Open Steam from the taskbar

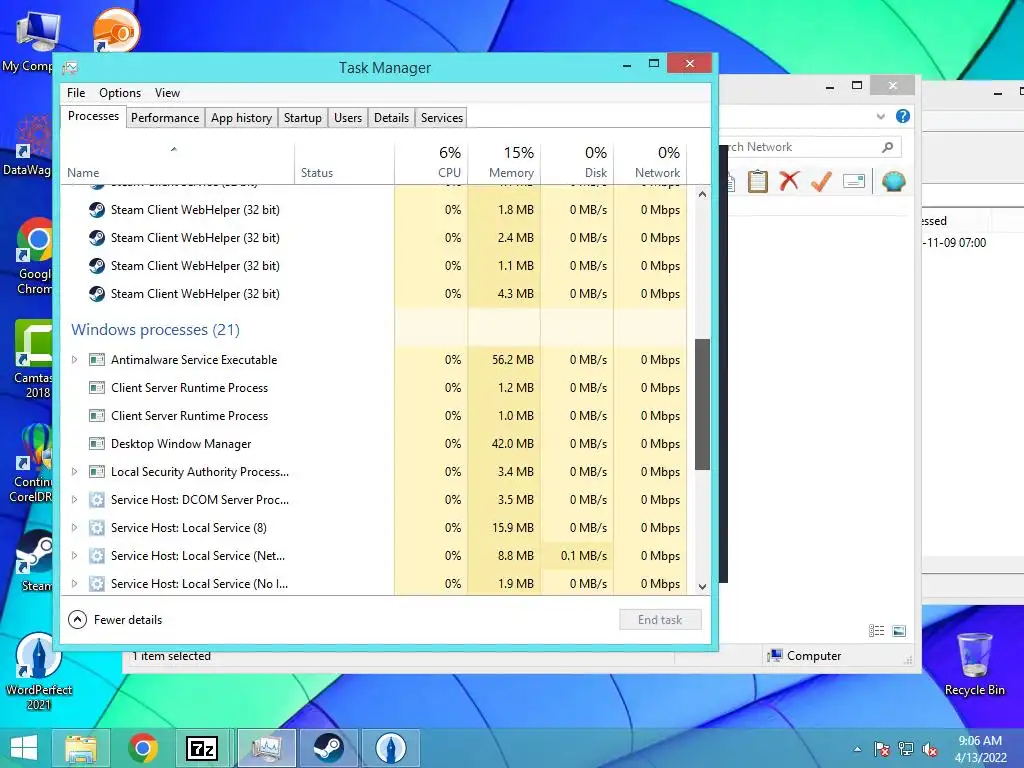328,748
